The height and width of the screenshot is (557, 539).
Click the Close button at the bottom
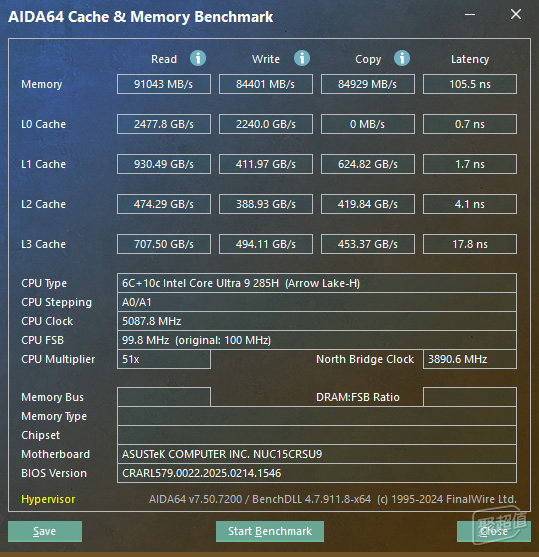494,531
